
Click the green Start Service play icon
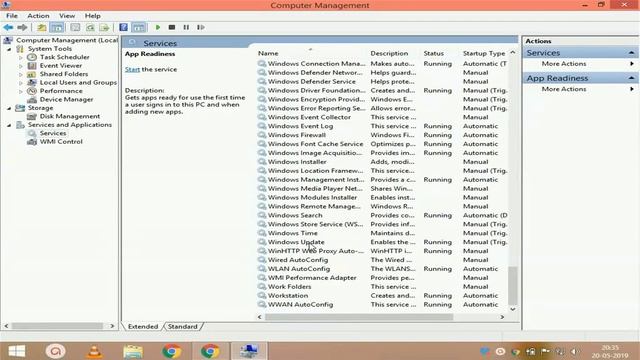158,27
